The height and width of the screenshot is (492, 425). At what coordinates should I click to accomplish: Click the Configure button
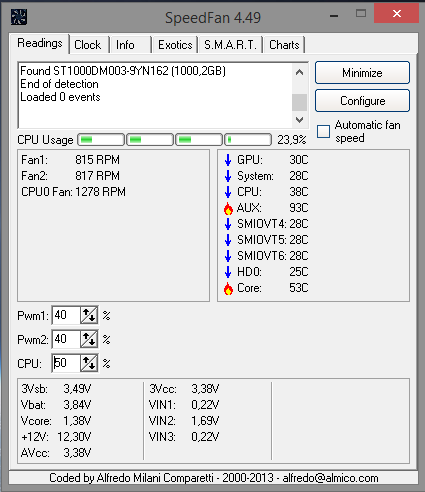click(362, 101)
